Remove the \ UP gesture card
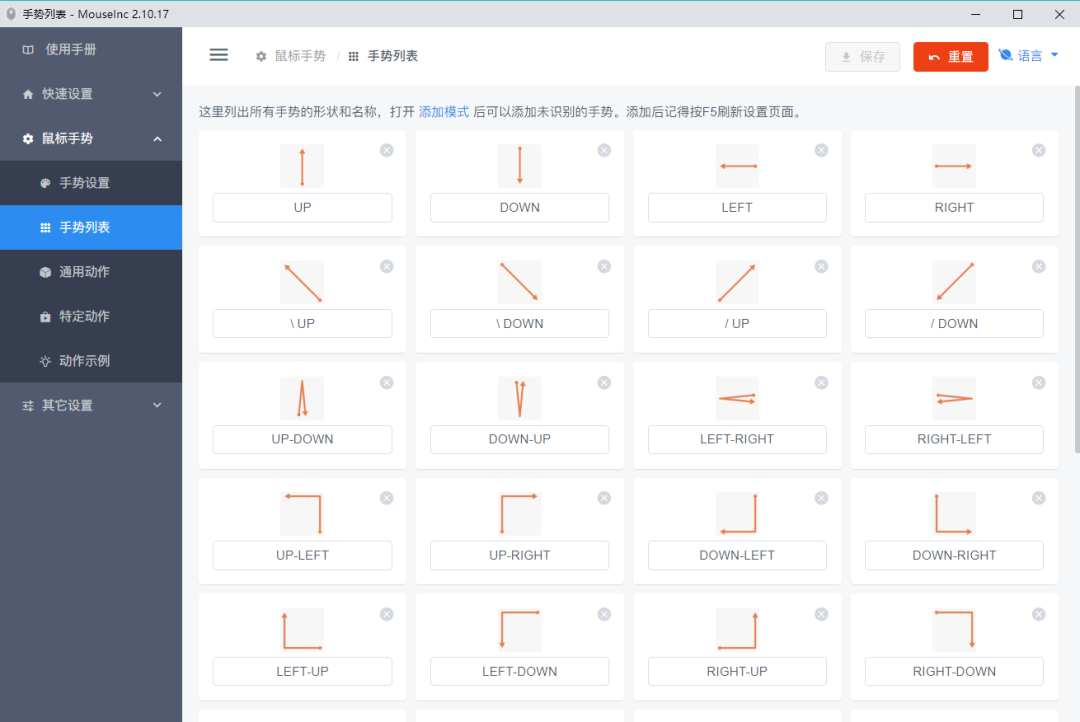This screenshot has height=722, width=1080. coord(386,267)
